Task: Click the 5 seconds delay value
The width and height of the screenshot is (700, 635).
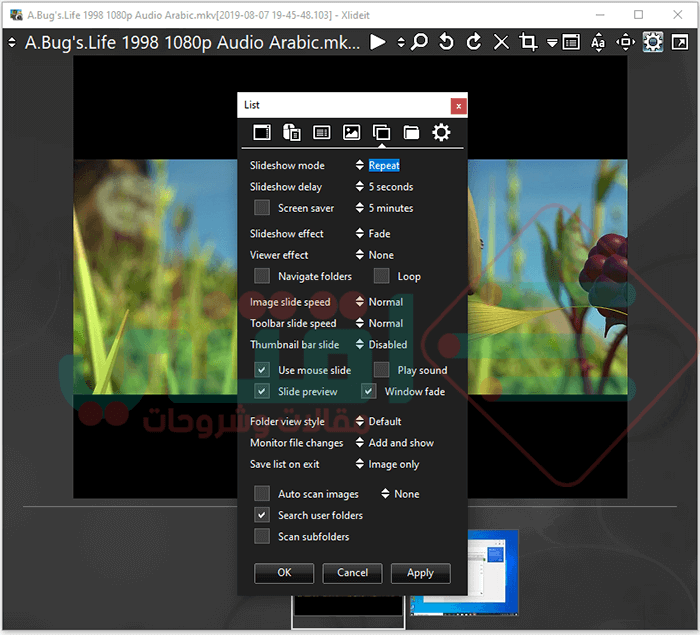Action: [391, 187]
